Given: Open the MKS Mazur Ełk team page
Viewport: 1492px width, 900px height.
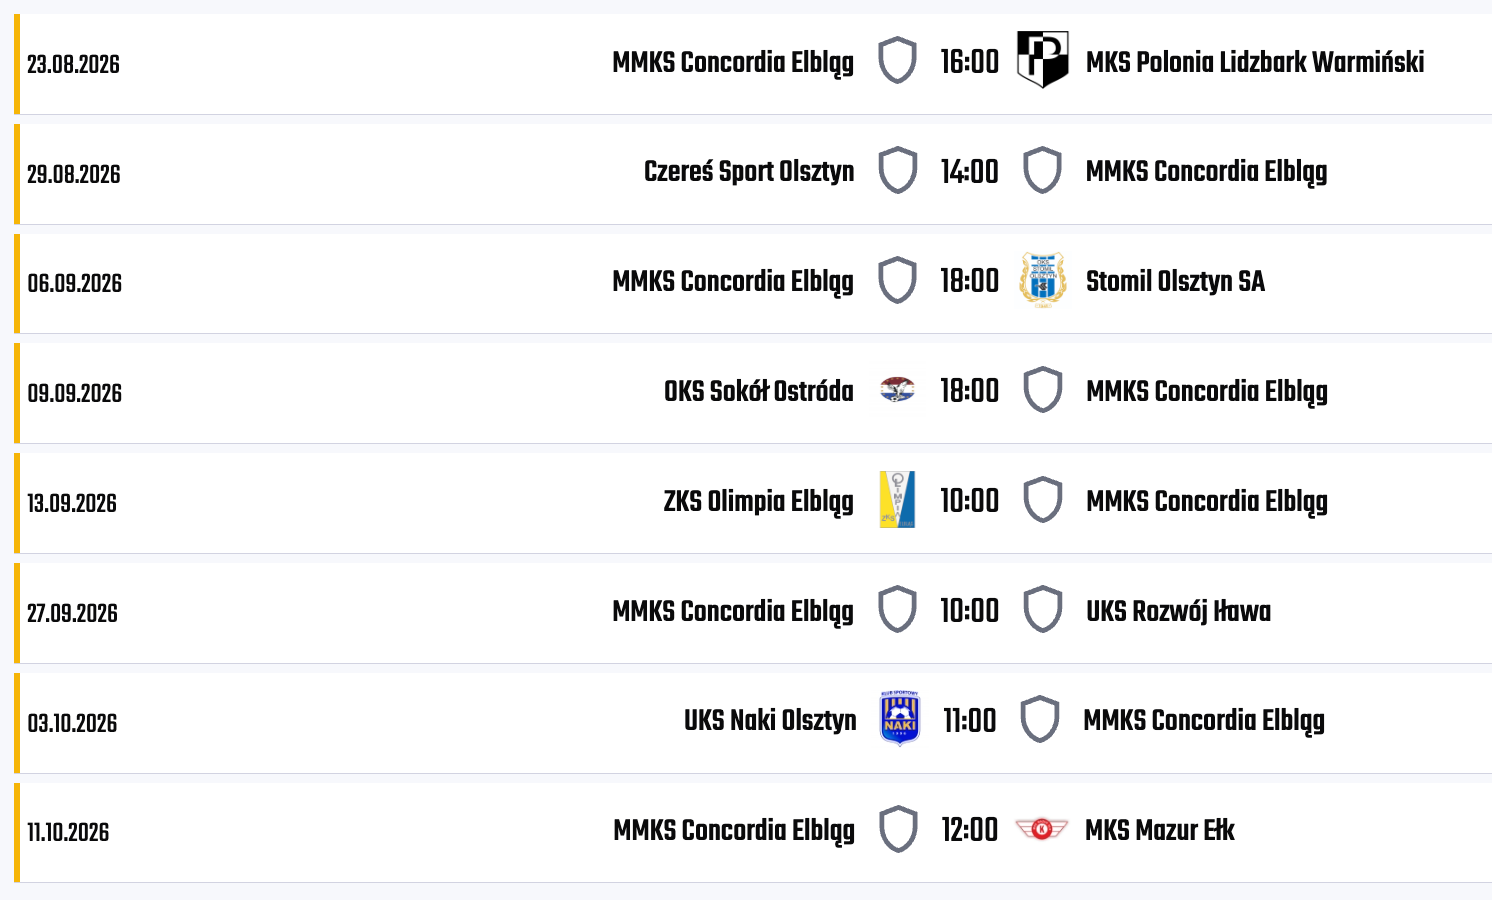Looking at the screenshot, I should 1160,830.
